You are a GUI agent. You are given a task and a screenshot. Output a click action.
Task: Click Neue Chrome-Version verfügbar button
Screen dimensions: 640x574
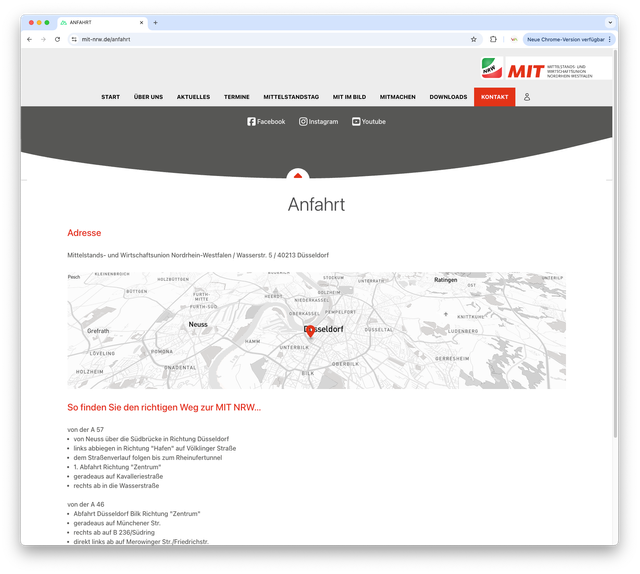565,39
